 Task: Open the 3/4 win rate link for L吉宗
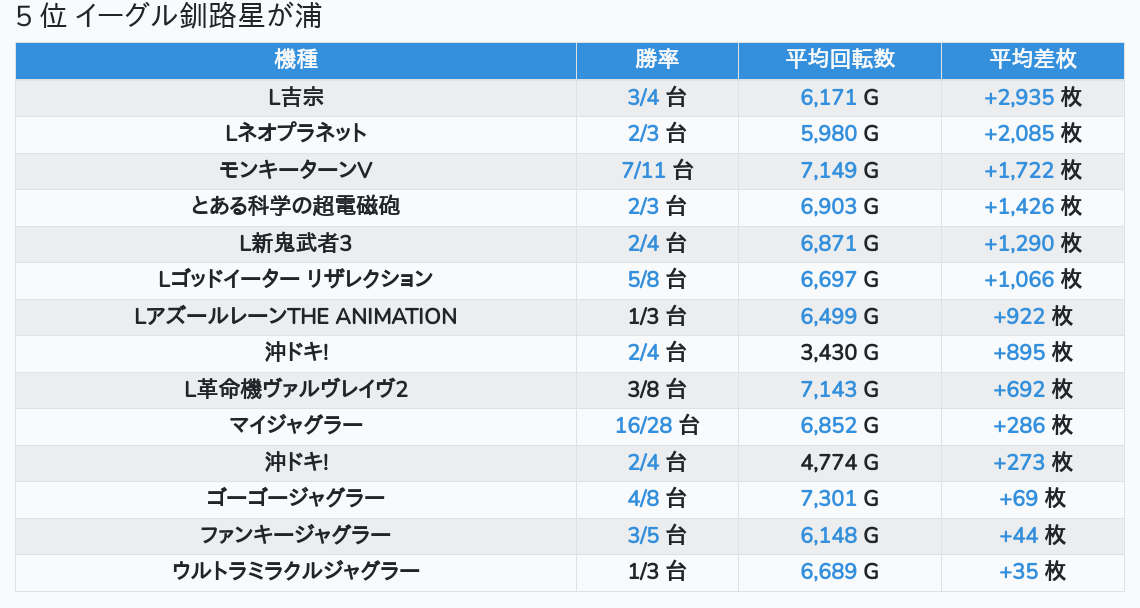pos(644,97)
